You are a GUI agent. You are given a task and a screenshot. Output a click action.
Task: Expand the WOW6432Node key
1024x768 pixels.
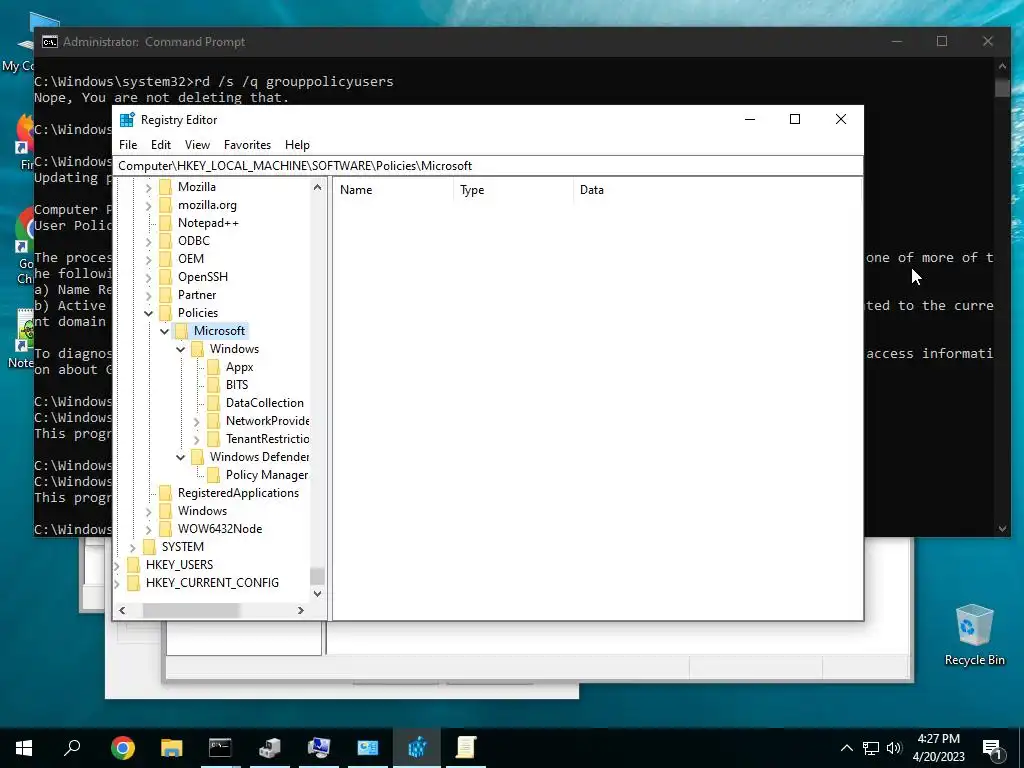[x=148, y=530]
